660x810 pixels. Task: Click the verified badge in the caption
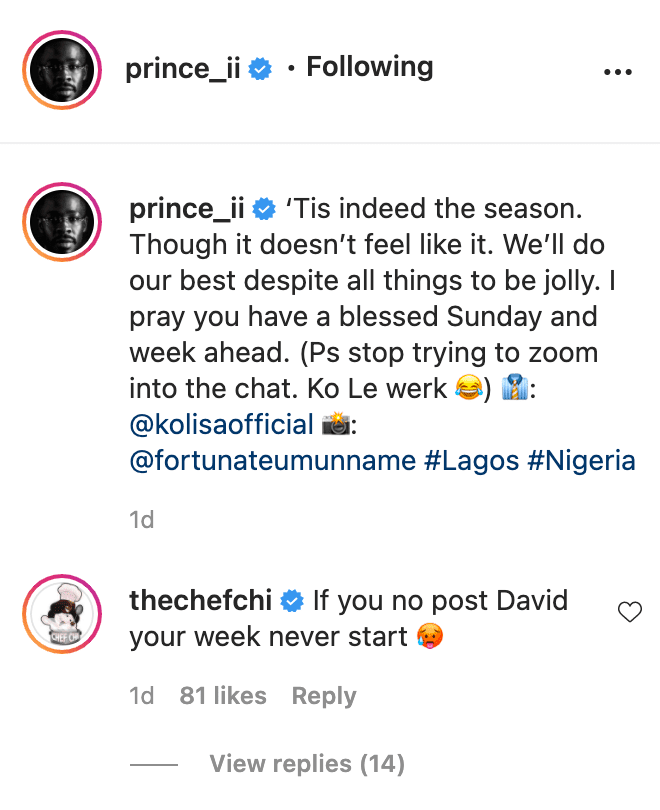[265, 210]
